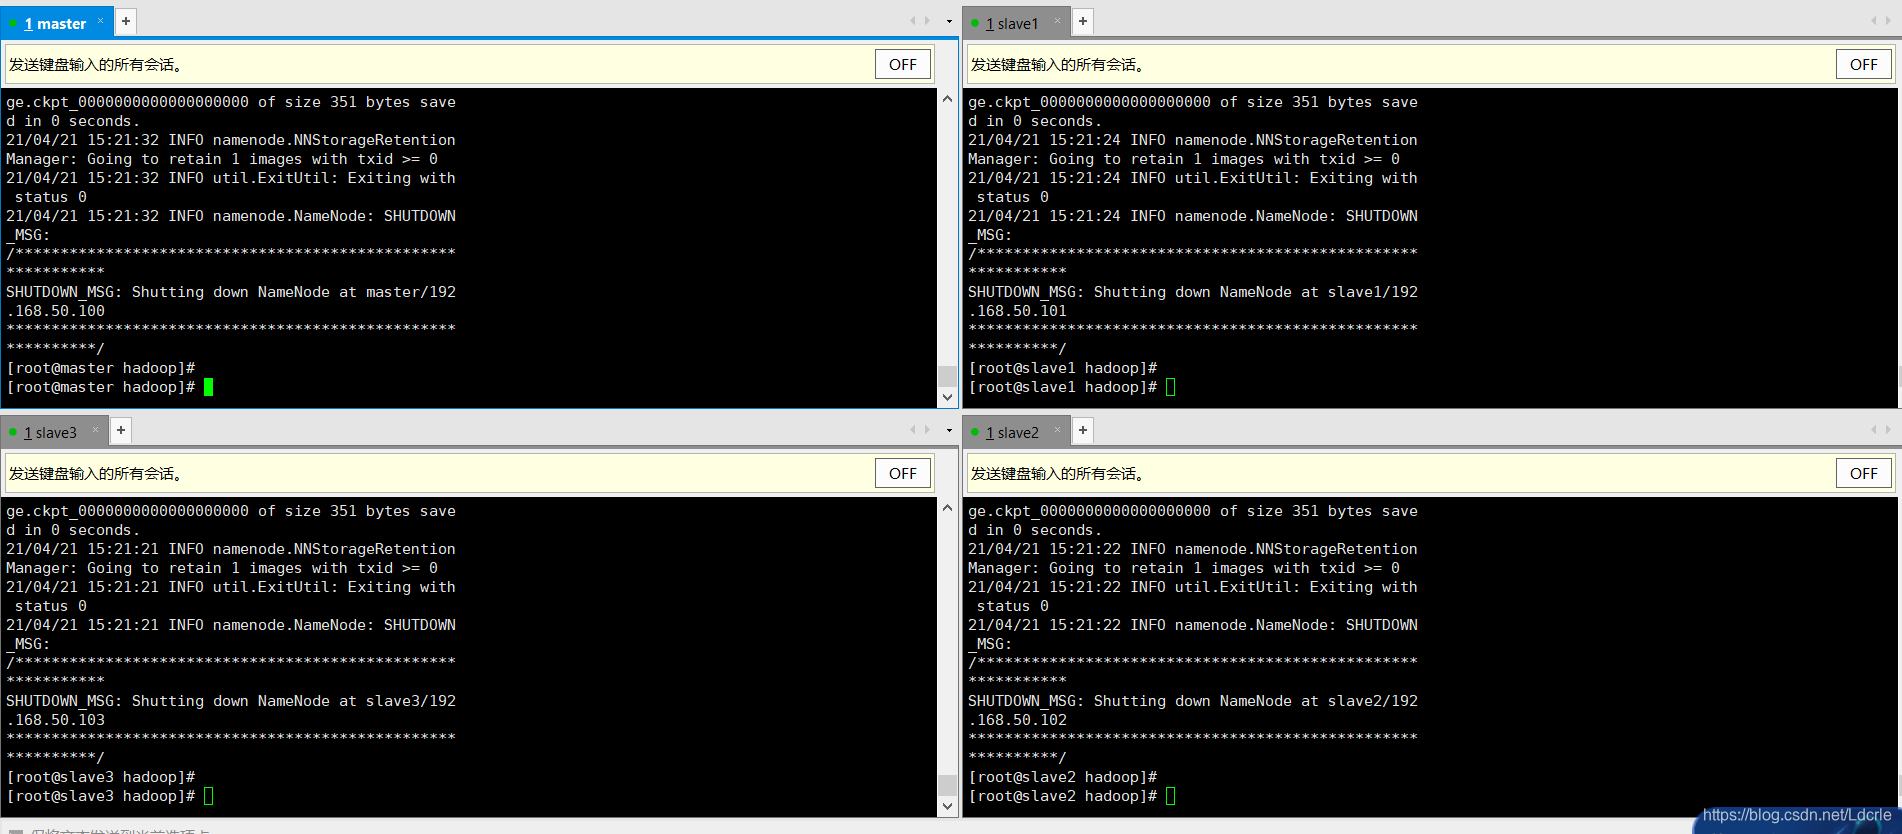
Task: Click IP fragment '.168.50.100' in master terminal
Action: [55, 311]
